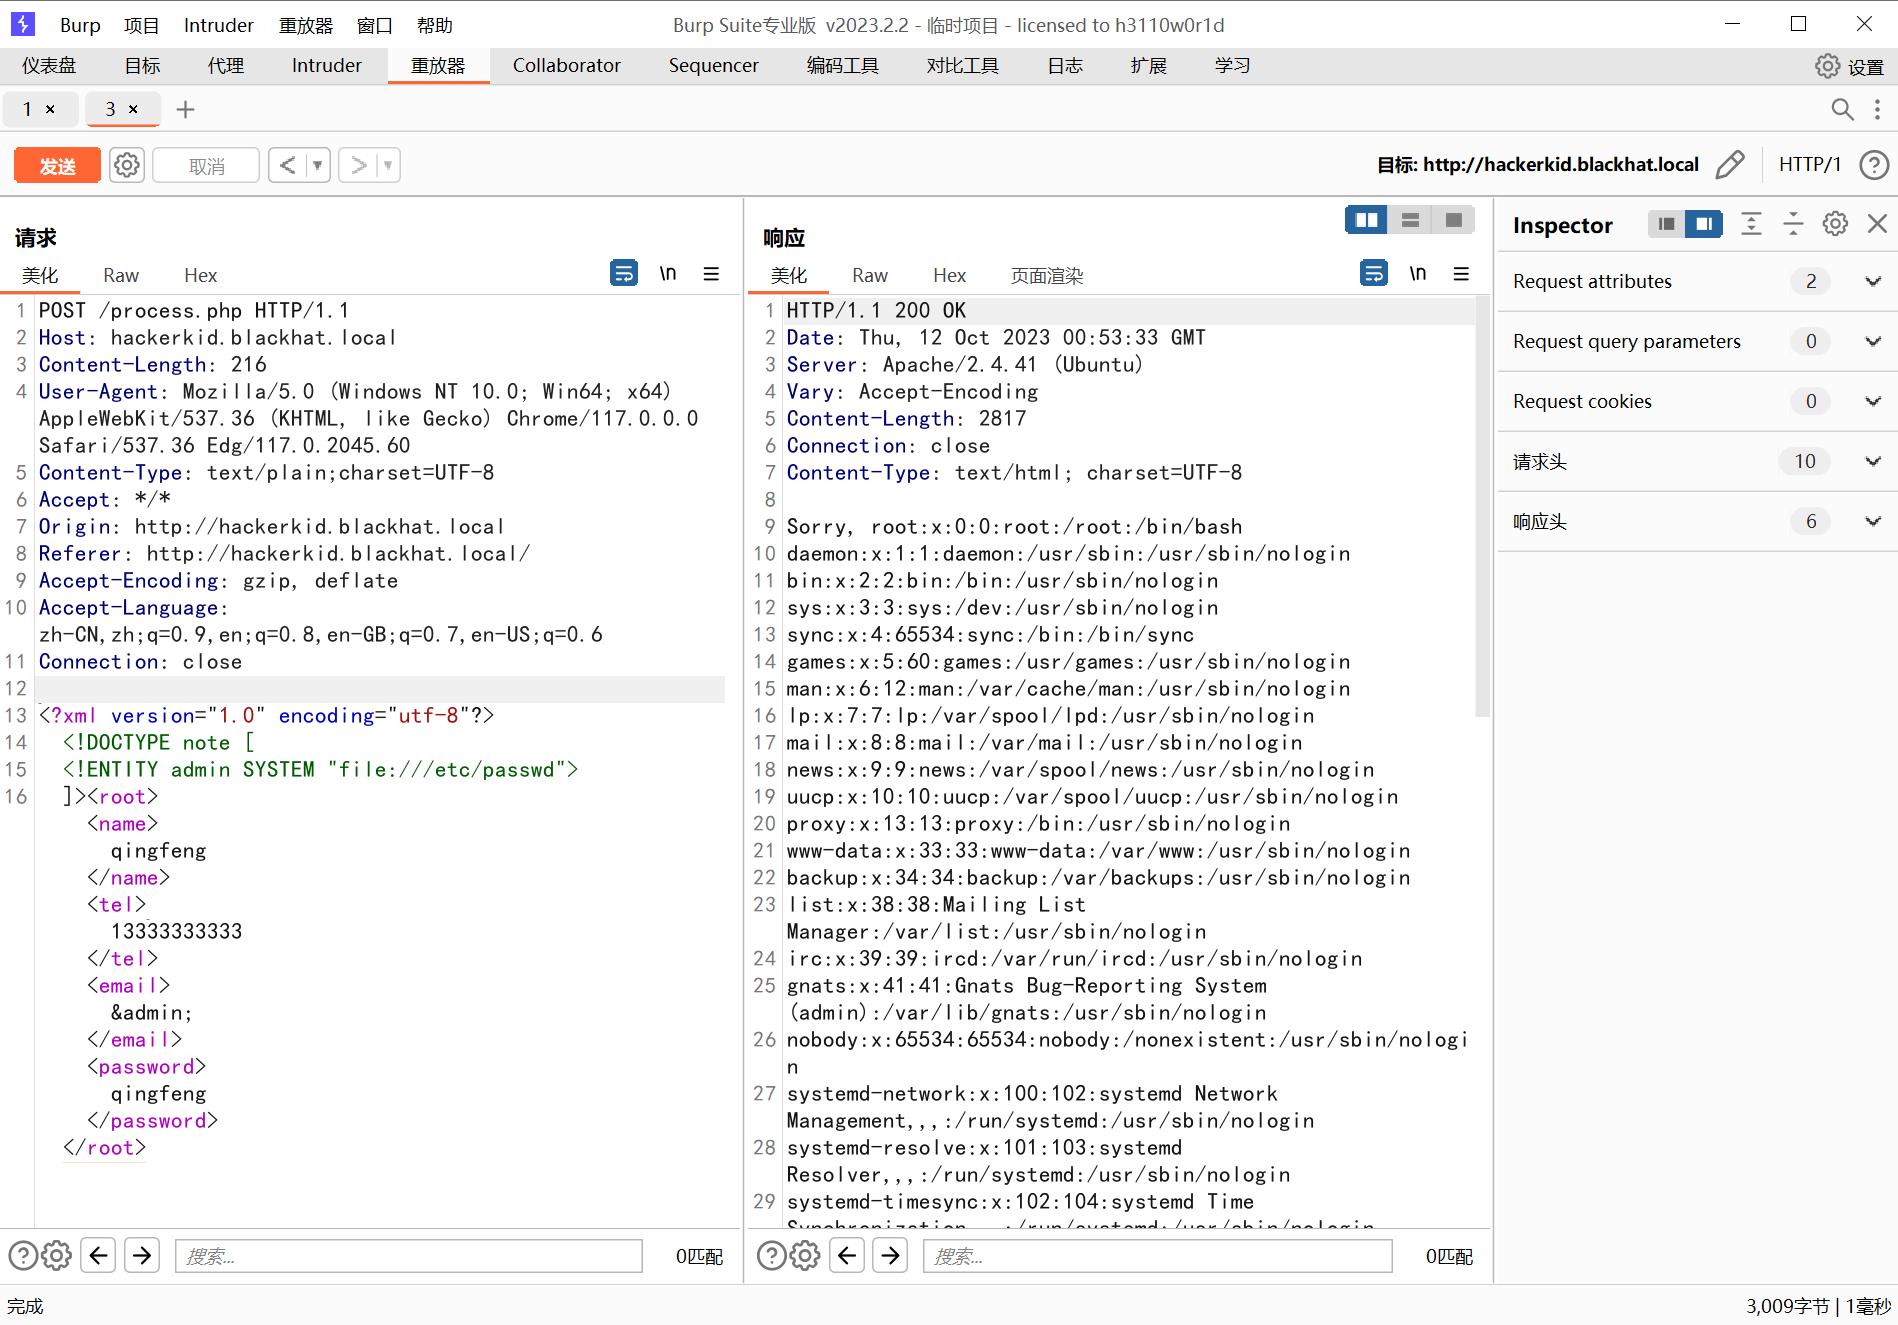Switch response view to Raw tab
Viewport: 1898px width, 1325px height.
click(870, 275)
